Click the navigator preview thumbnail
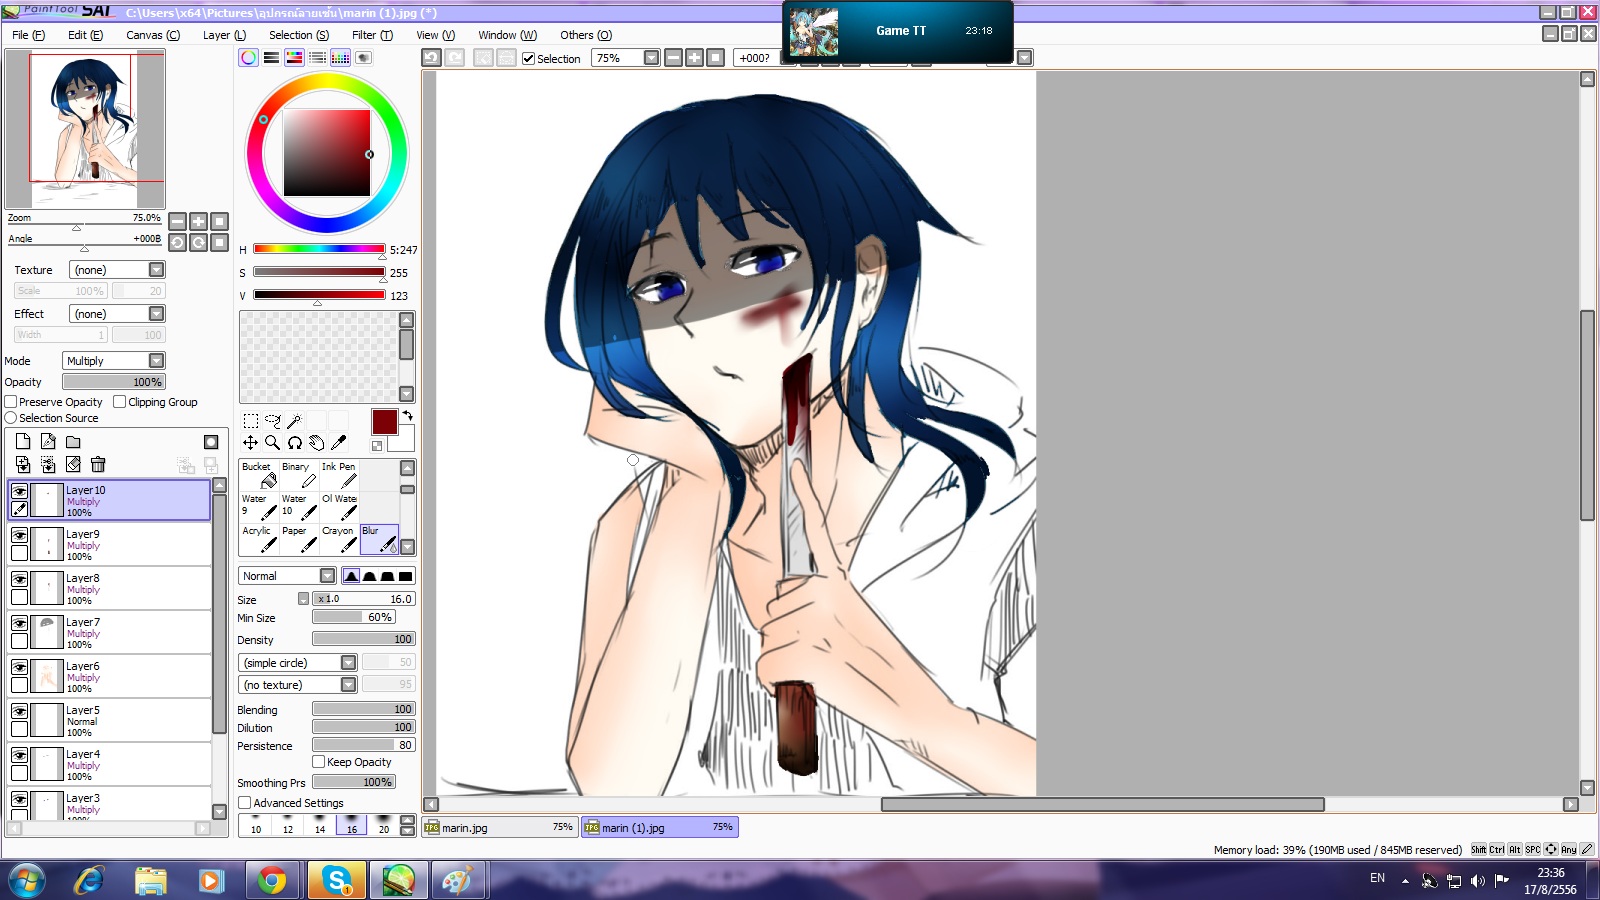Screen dimensions: 1600x900 [x=85, y=129]
